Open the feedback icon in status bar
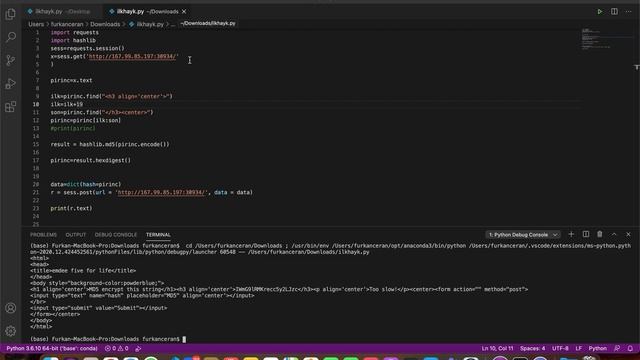Viewport: 640px width, 360px height. pyautogui.click(x=617, y=348)
